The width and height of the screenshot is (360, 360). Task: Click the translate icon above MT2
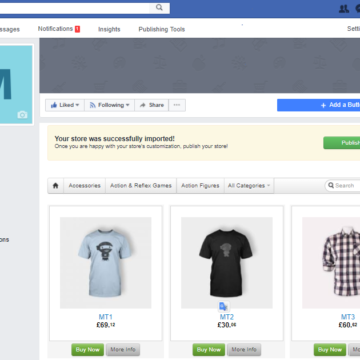(223, 306)
